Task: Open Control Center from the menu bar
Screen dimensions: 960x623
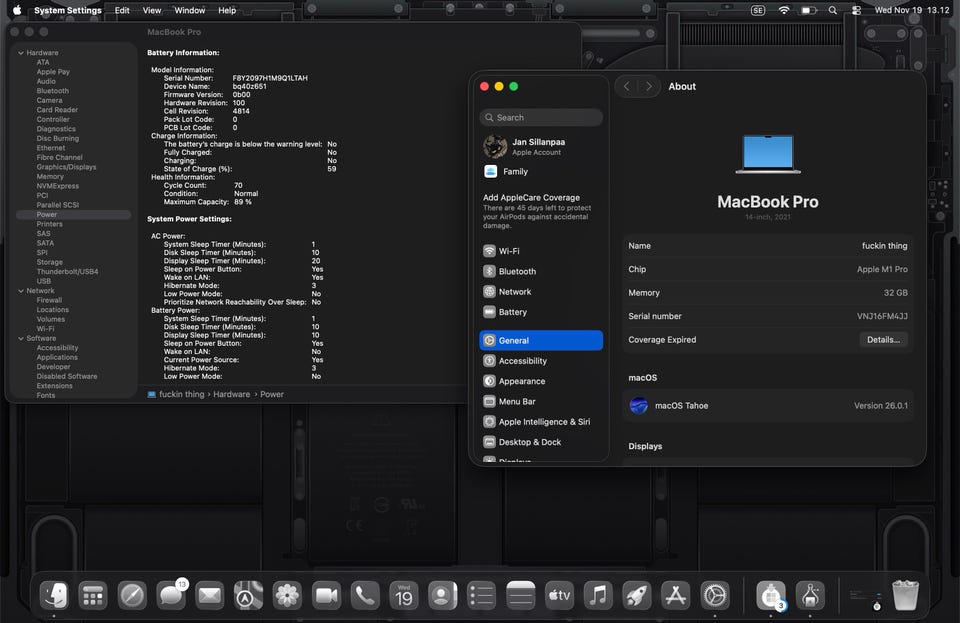Action: pyautogui.click(x=856, y=10)
